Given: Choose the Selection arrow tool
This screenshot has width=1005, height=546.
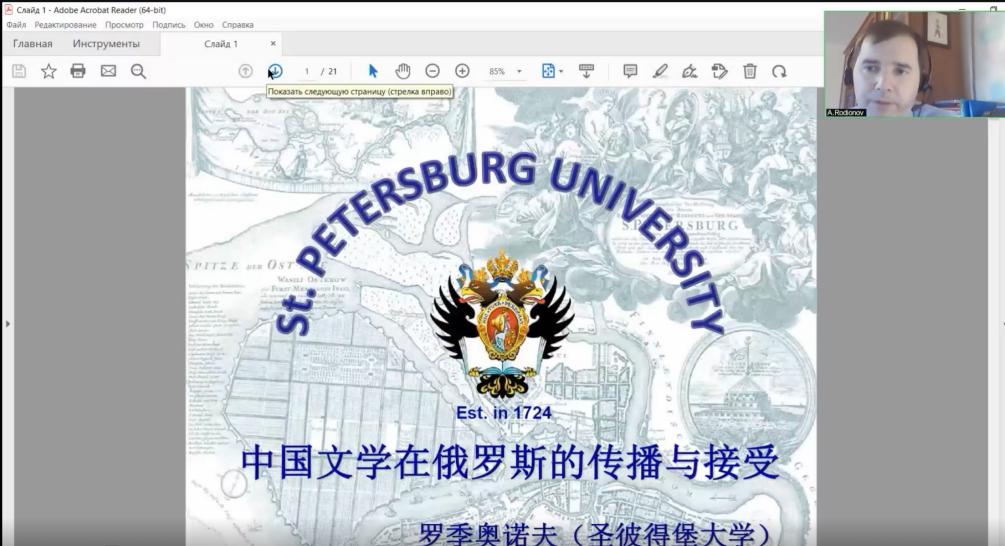Looking at the screenshot, I should (373, 71).
